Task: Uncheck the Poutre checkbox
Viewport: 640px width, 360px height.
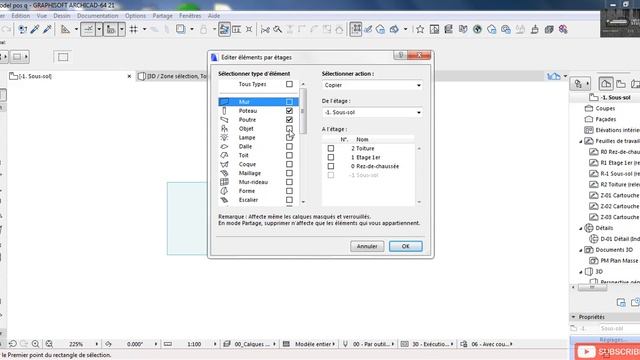Action: click(289, 120)
